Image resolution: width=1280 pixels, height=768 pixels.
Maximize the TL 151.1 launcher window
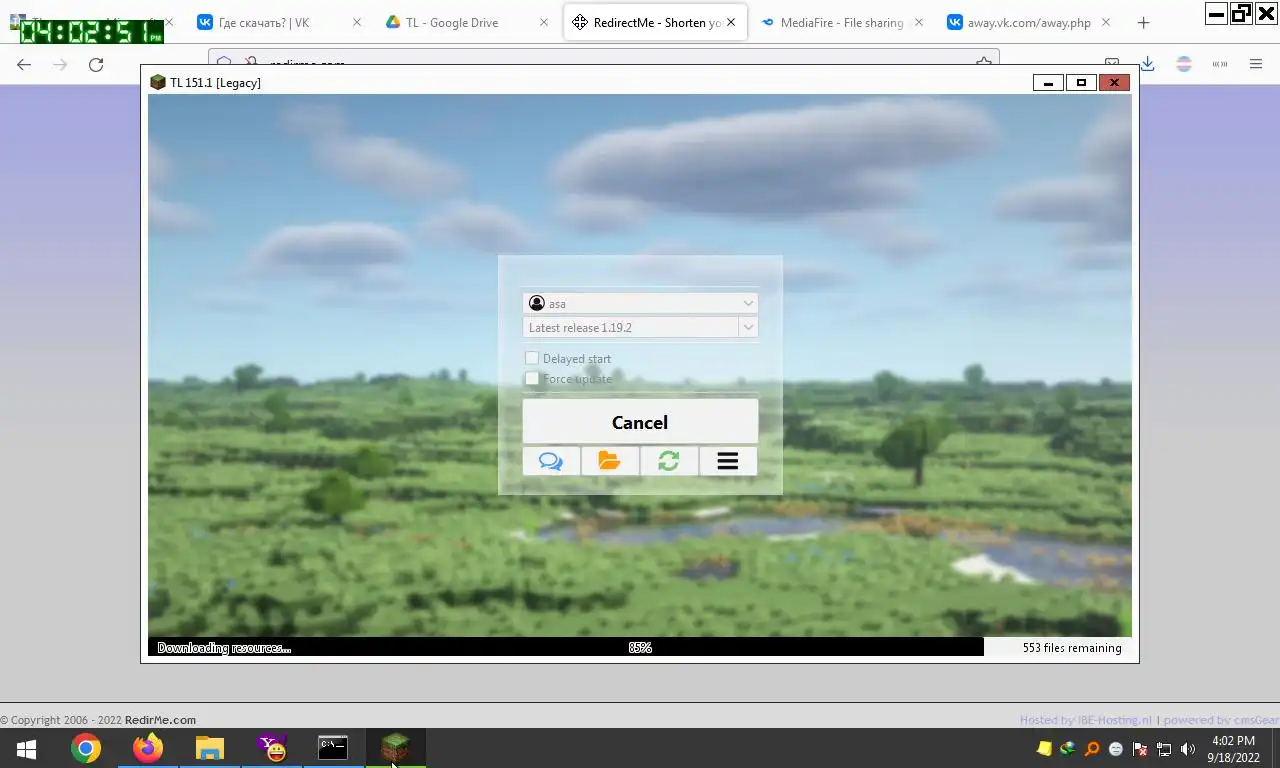point(1081,83)
